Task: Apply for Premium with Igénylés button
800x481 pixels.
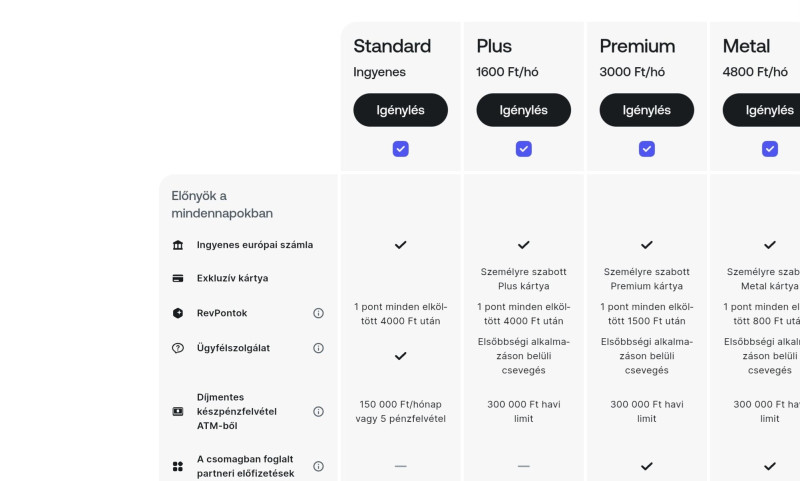Action: [647, 110]
